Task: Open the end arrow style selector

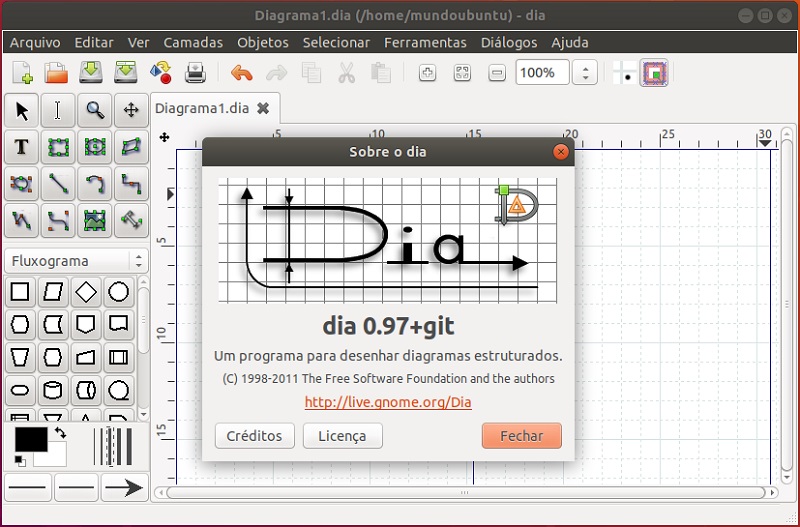Action: pyautogui.click(x=124, y=488)
